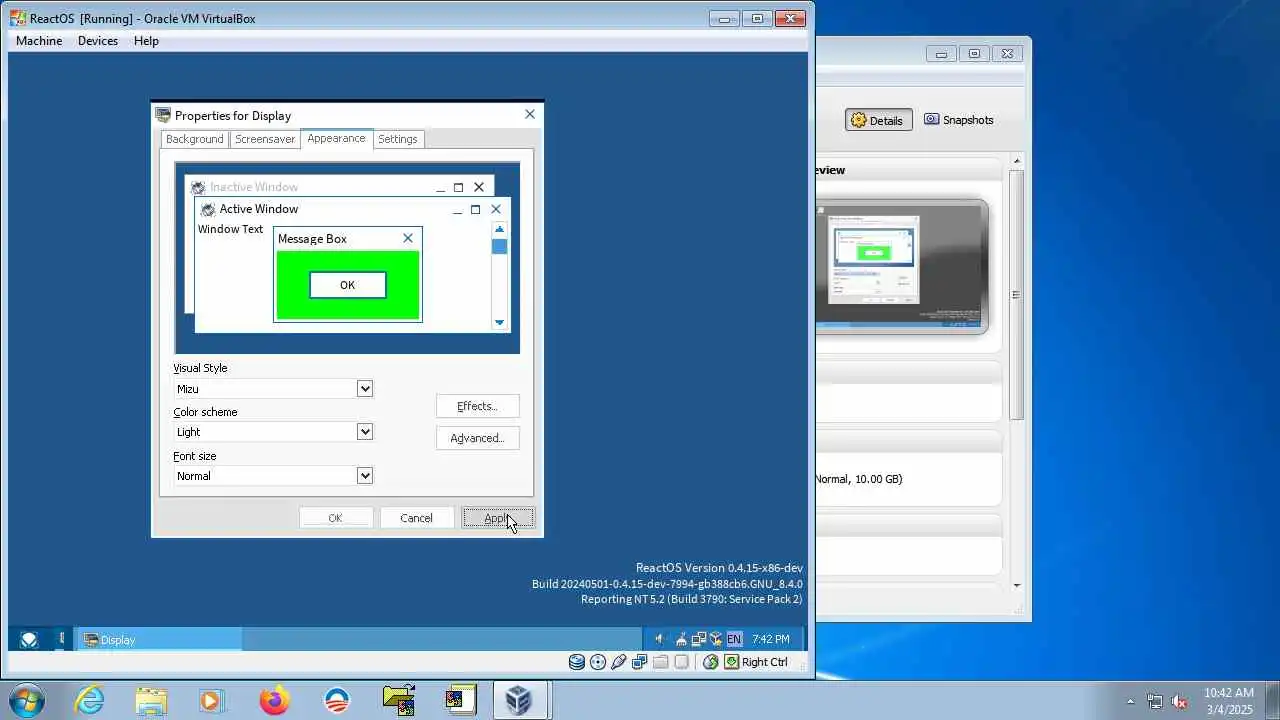Screen dimensions: 1280x720
Task: Click the host tray network icon
Action: [x=1155, y=701]
